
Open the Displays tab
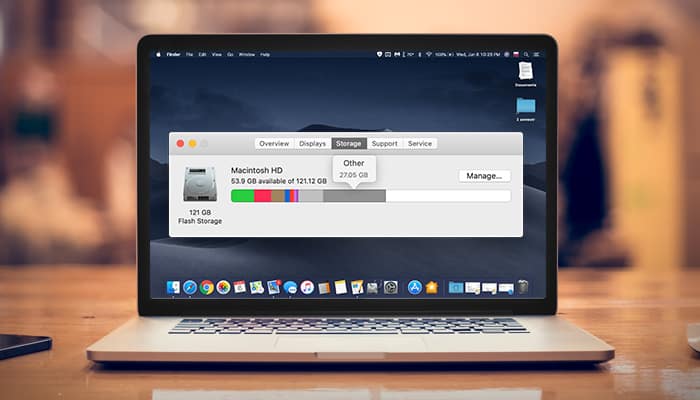coord(312,143)
